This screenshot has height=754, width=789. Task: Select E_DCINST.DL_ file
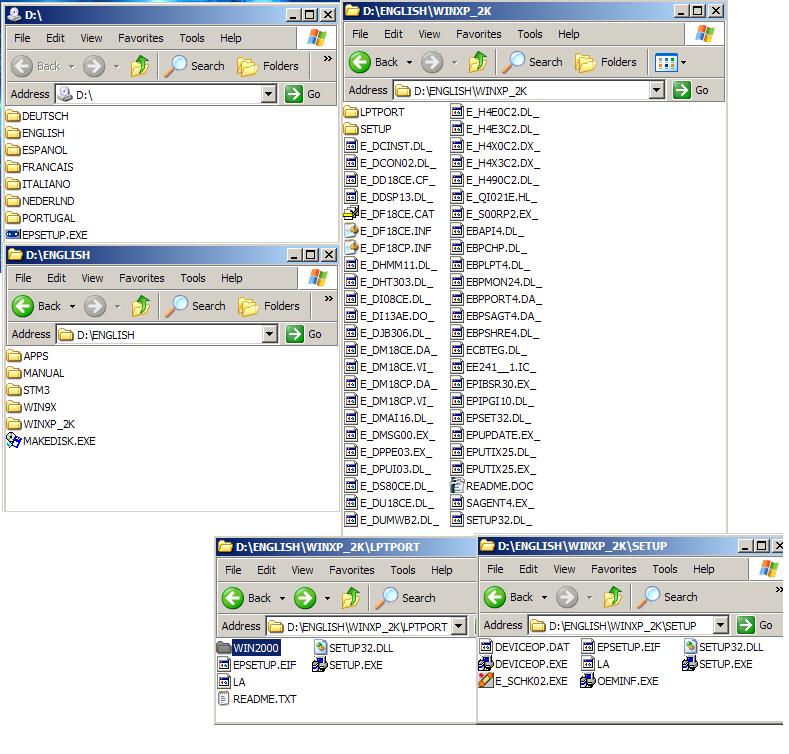point(388,146)
